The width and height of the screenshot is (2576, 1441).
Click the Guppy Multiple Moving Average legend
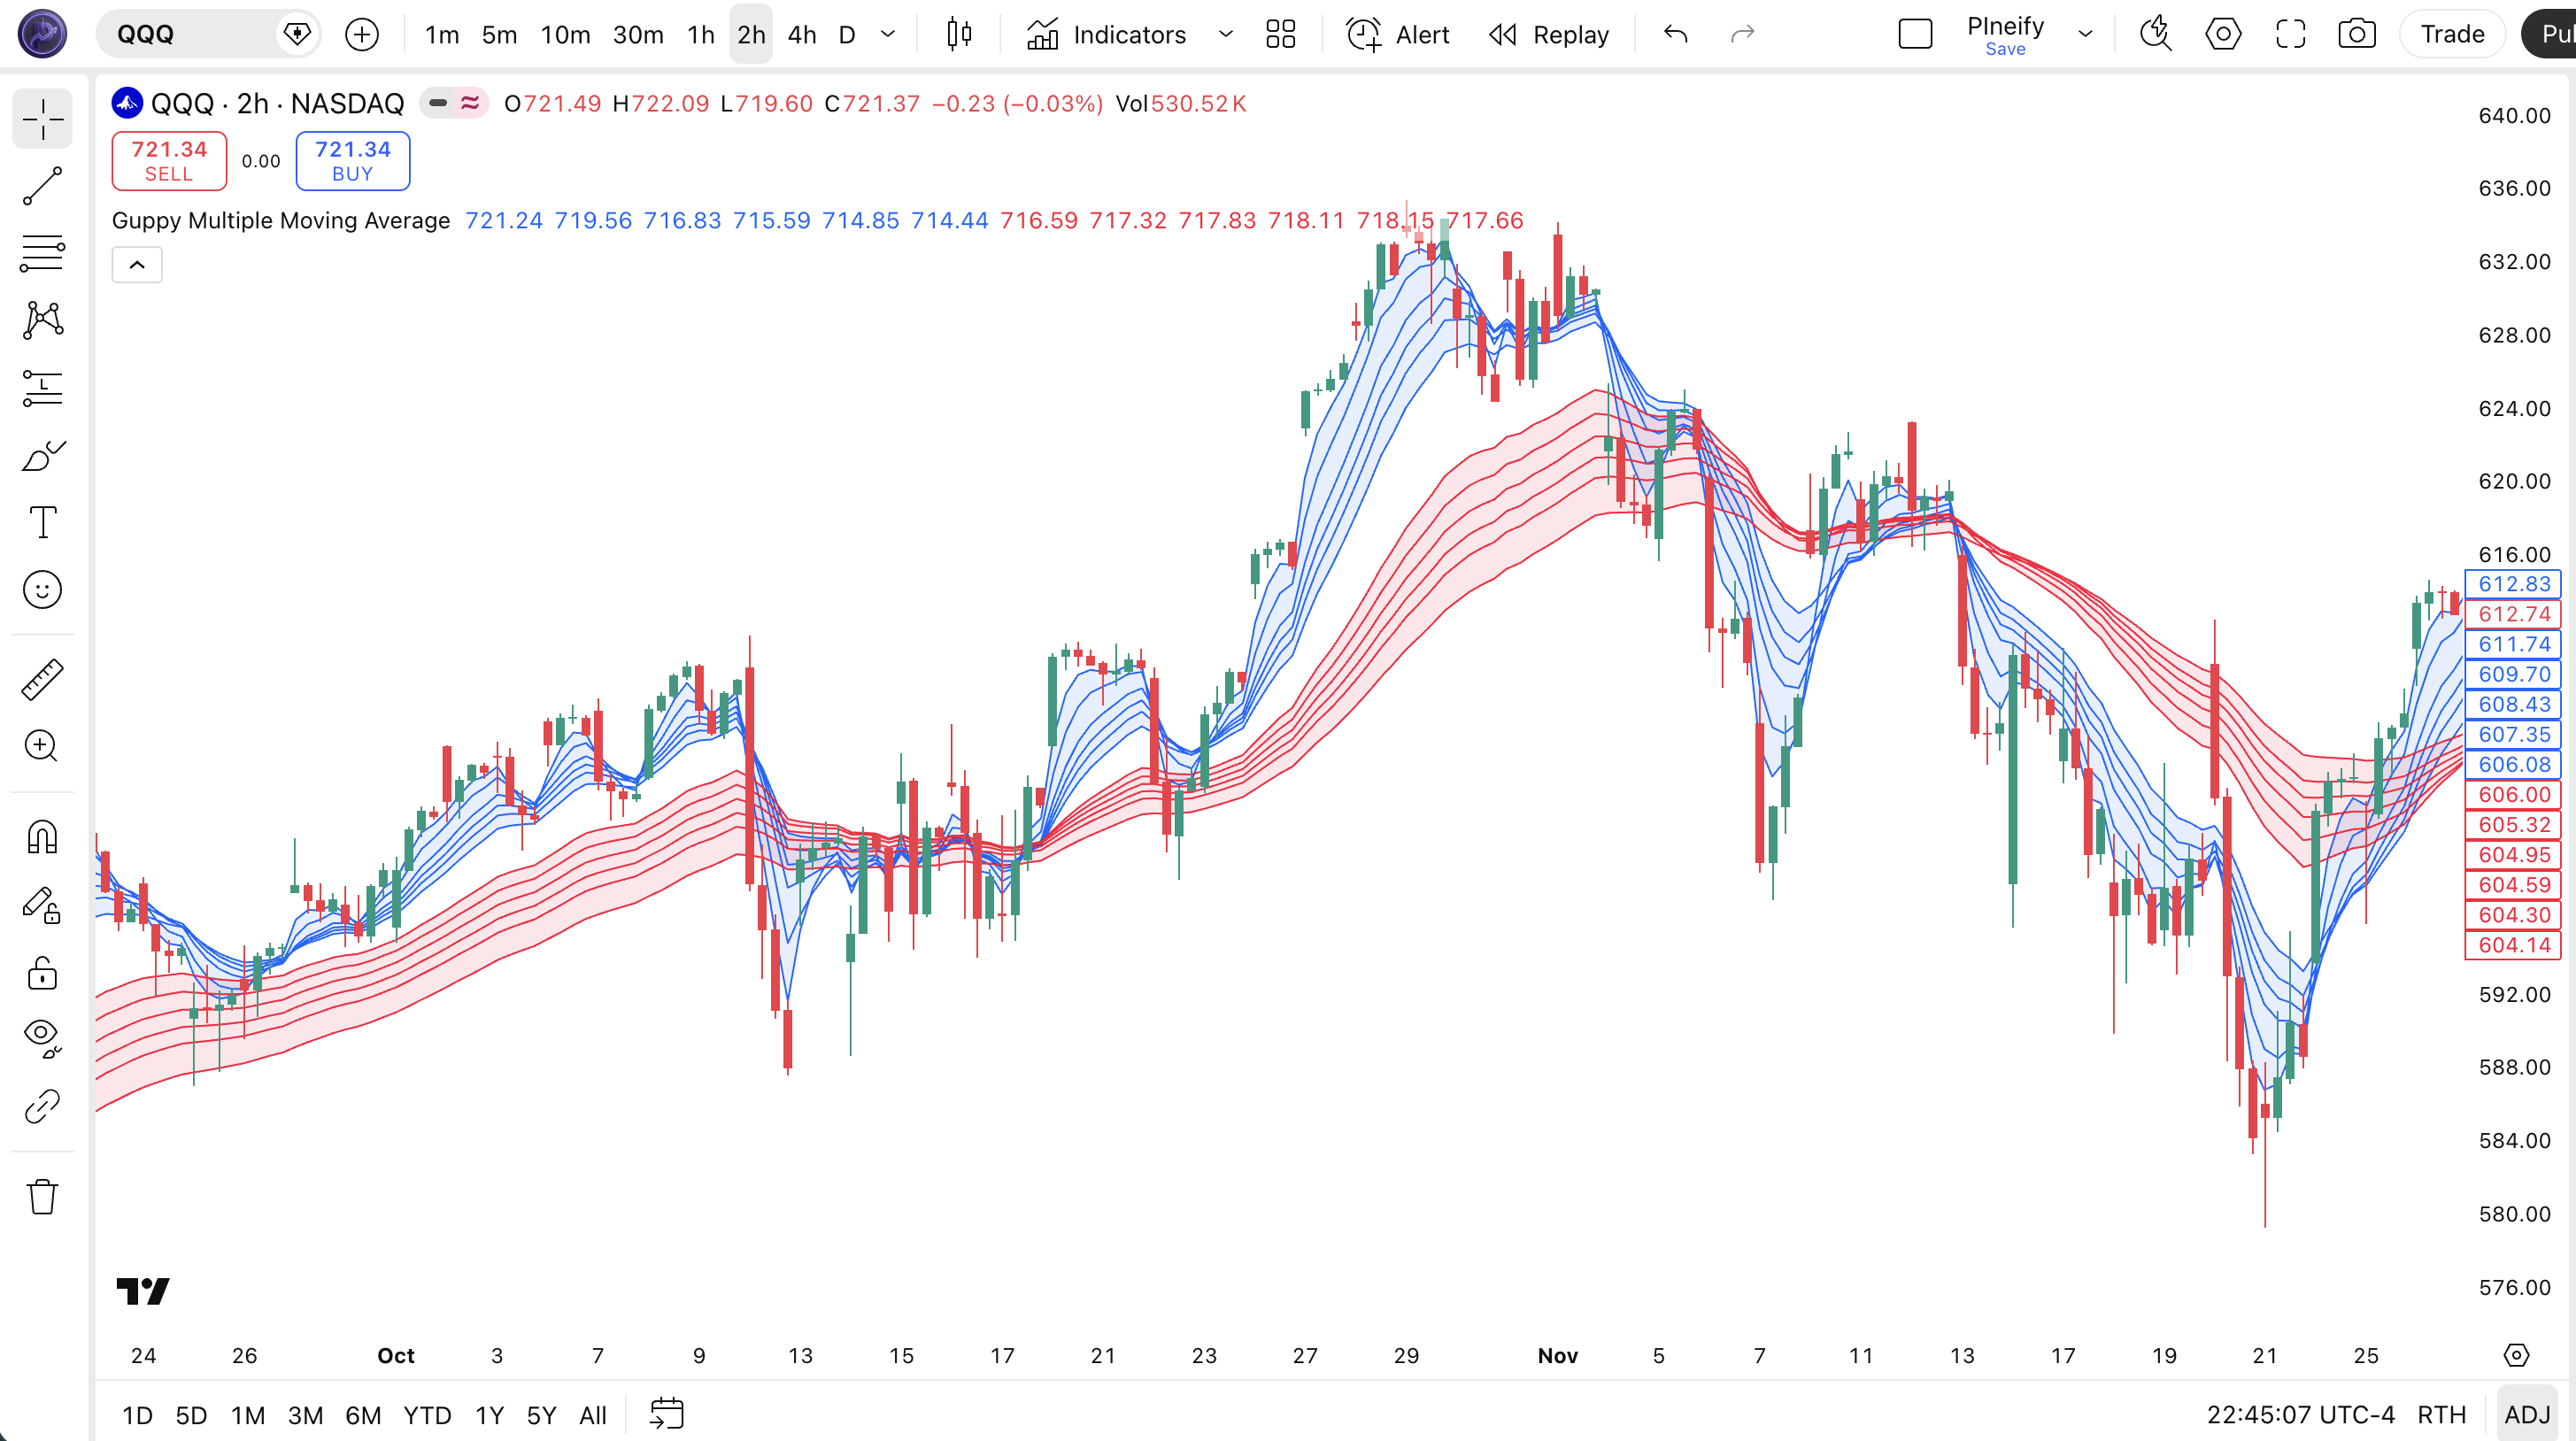click(281, 220)
